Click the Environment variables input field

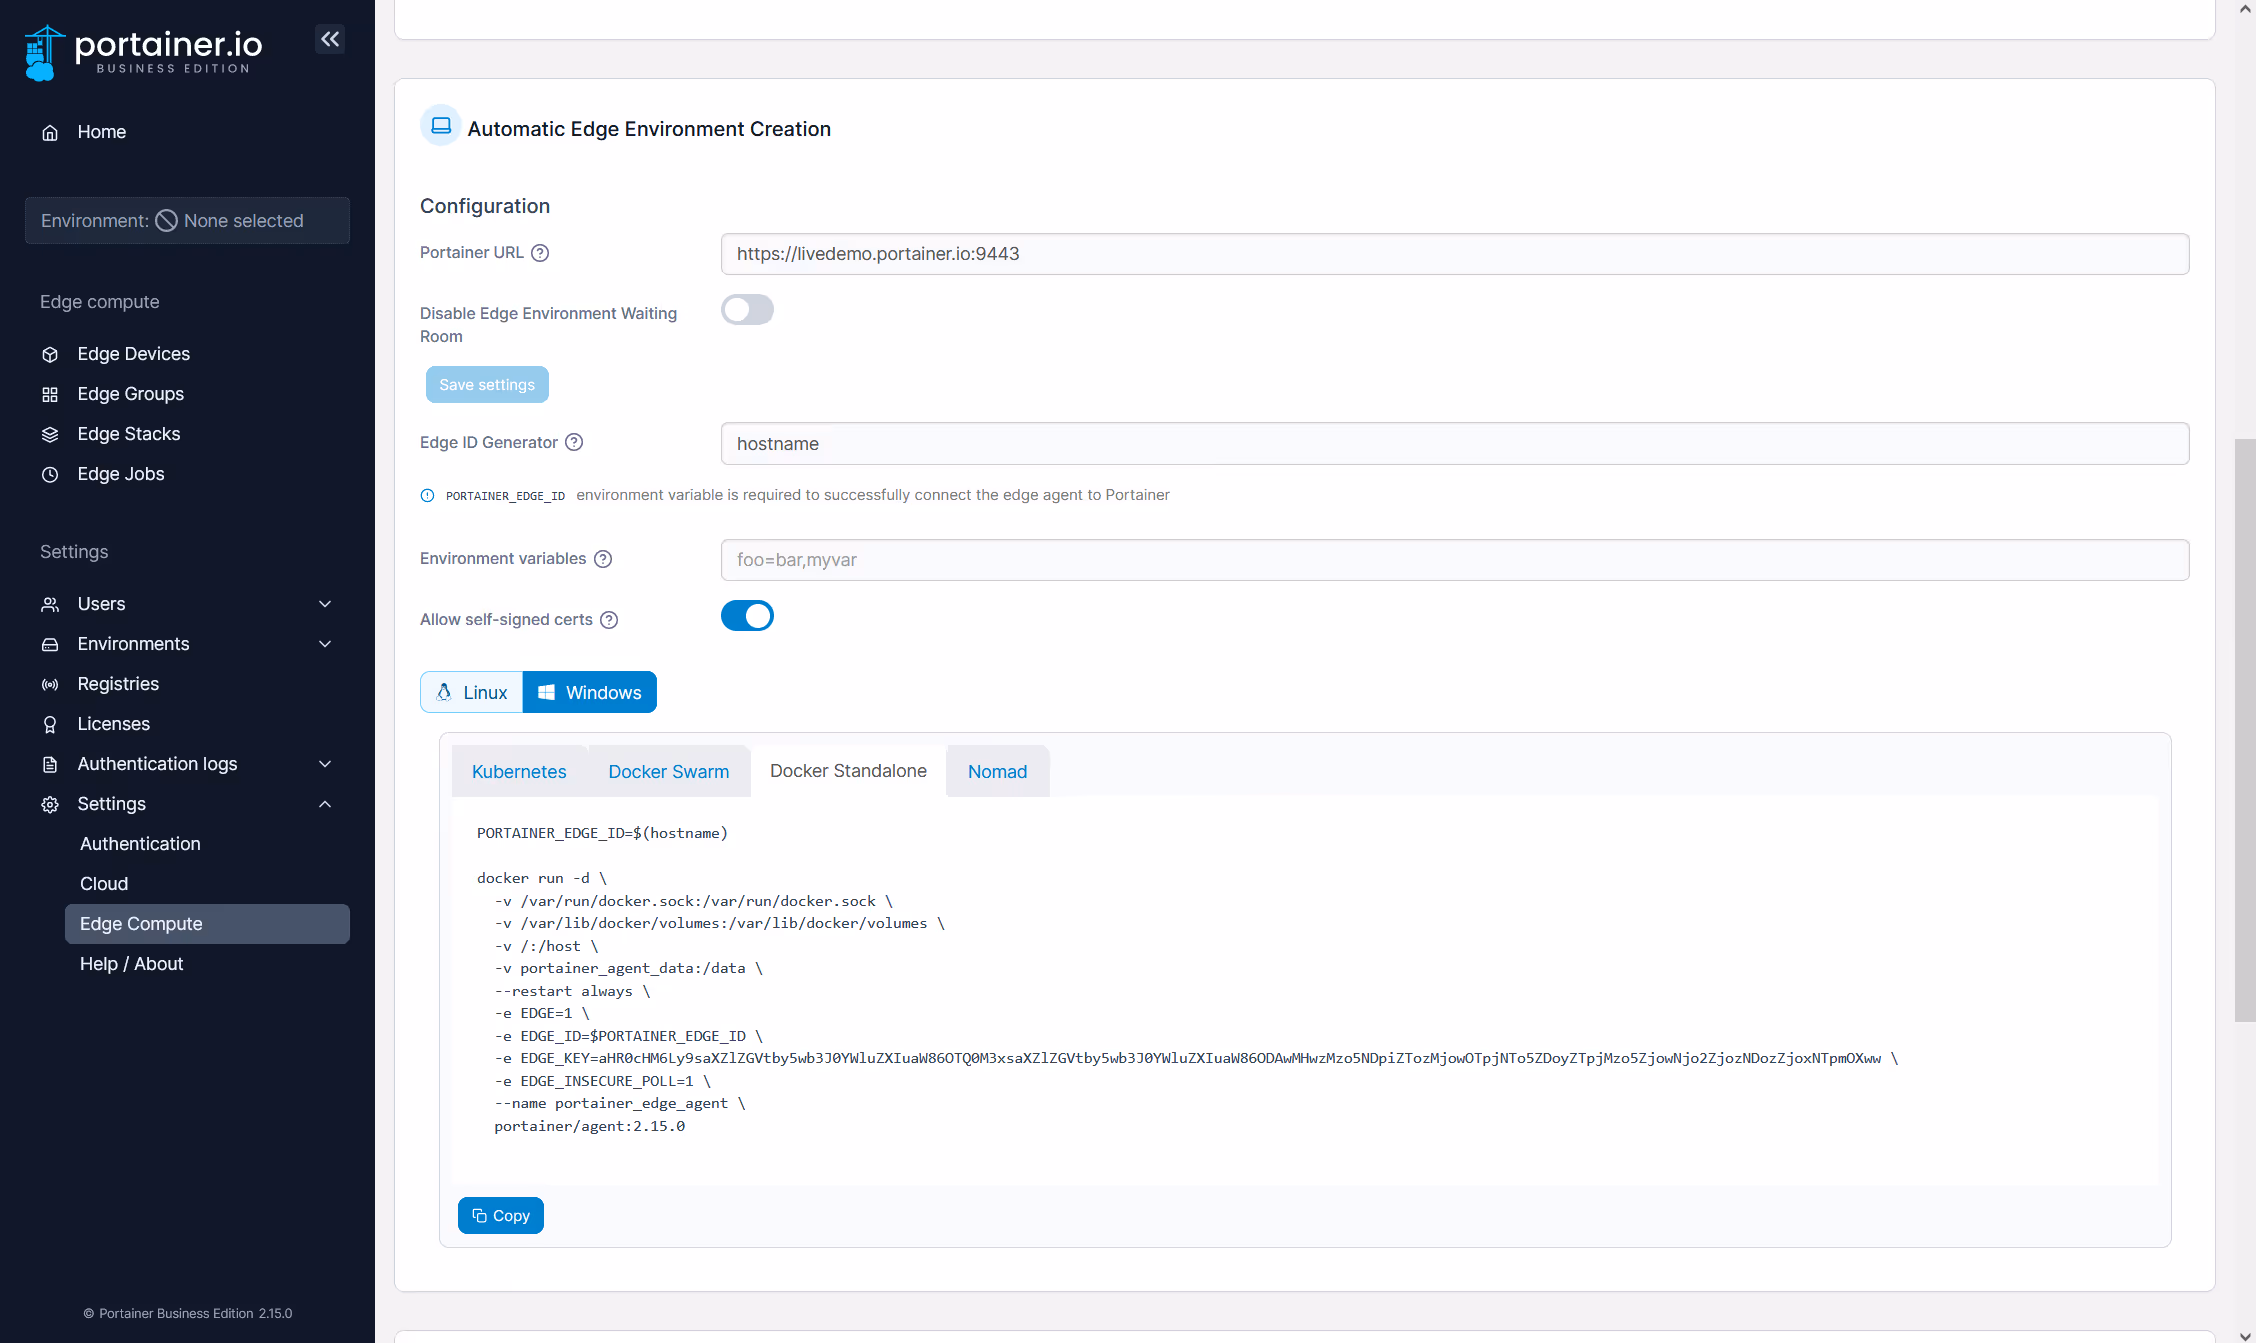(1455, 560)
